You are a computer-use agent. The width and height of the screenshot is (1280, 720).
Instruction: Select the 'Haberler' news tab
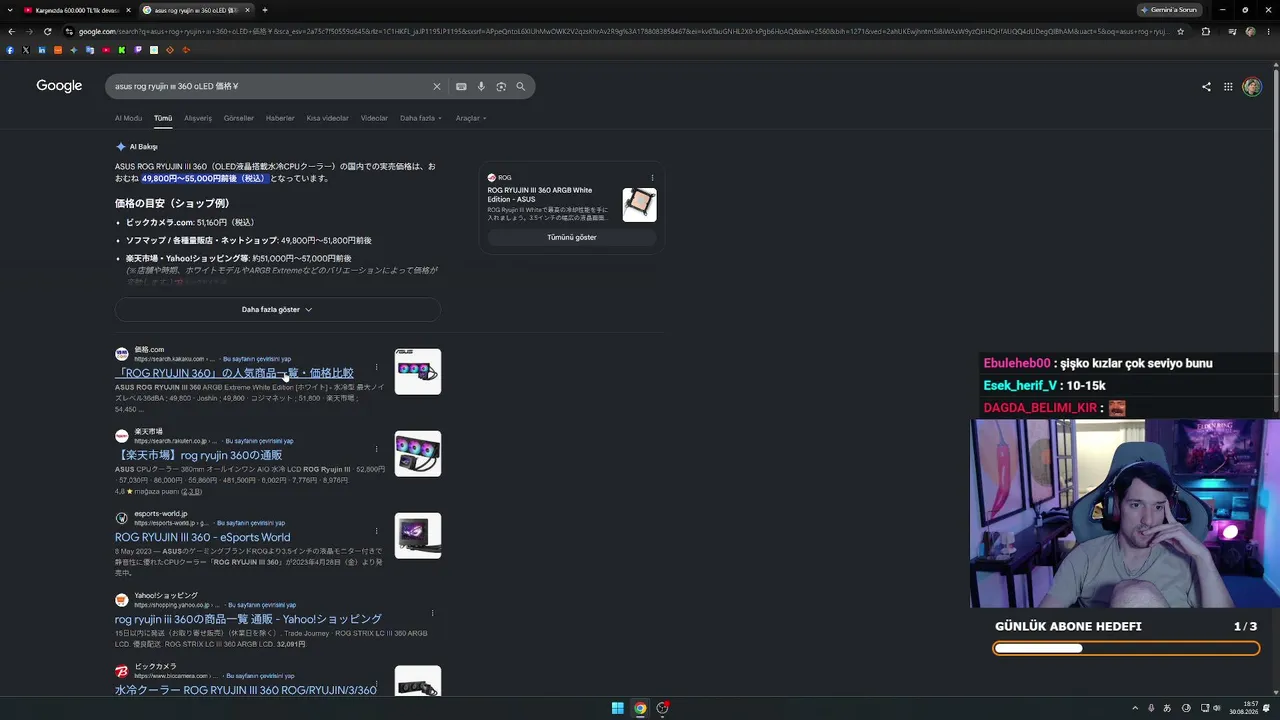(280, 118)
